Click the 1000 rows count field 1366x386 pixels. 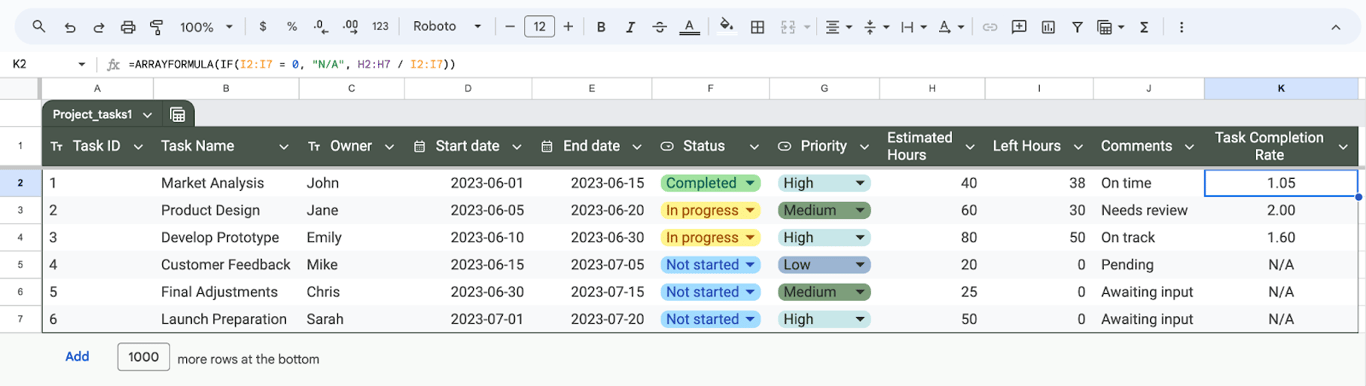click(144, 358)
